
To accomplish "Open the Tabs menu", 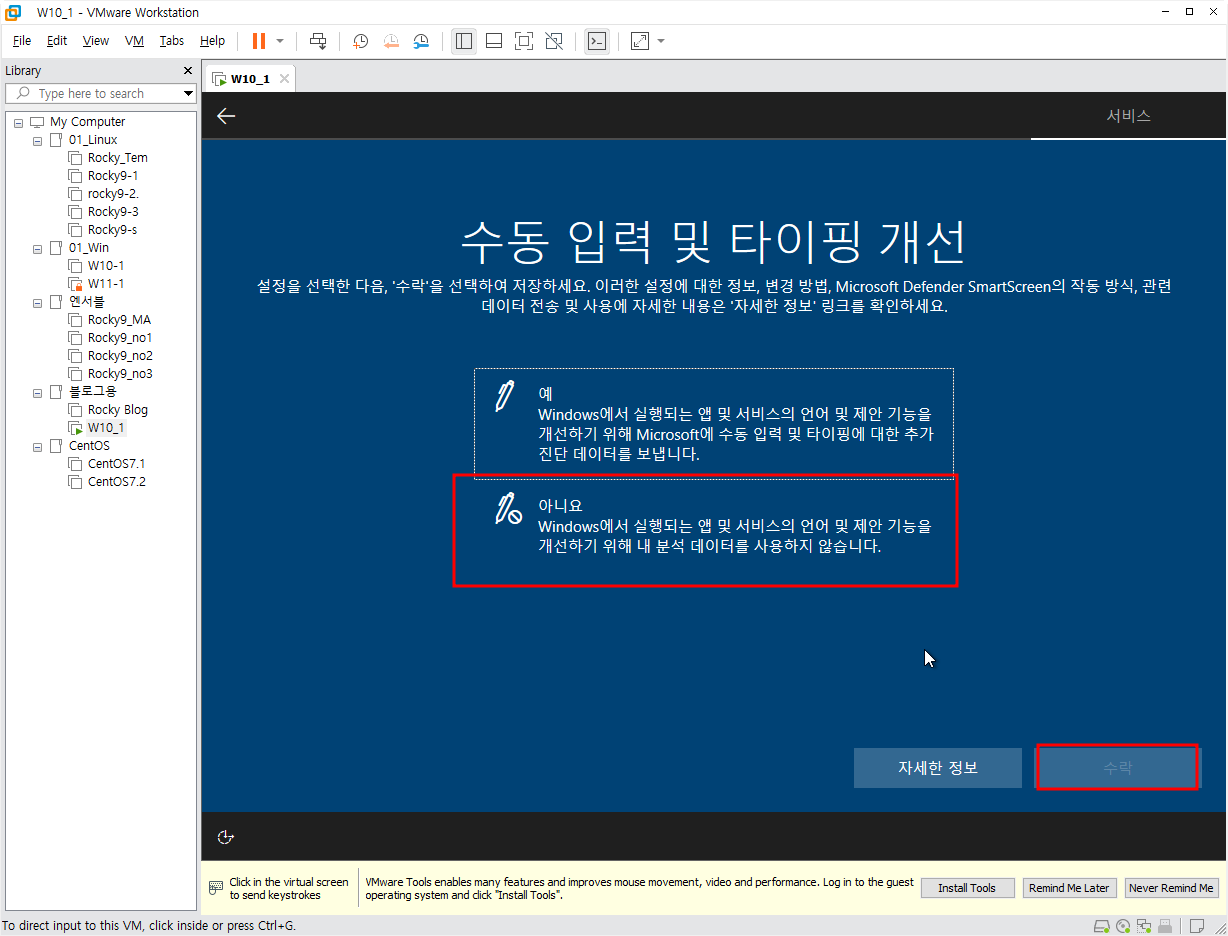I will pyautogui.click(x=172, y=41).
